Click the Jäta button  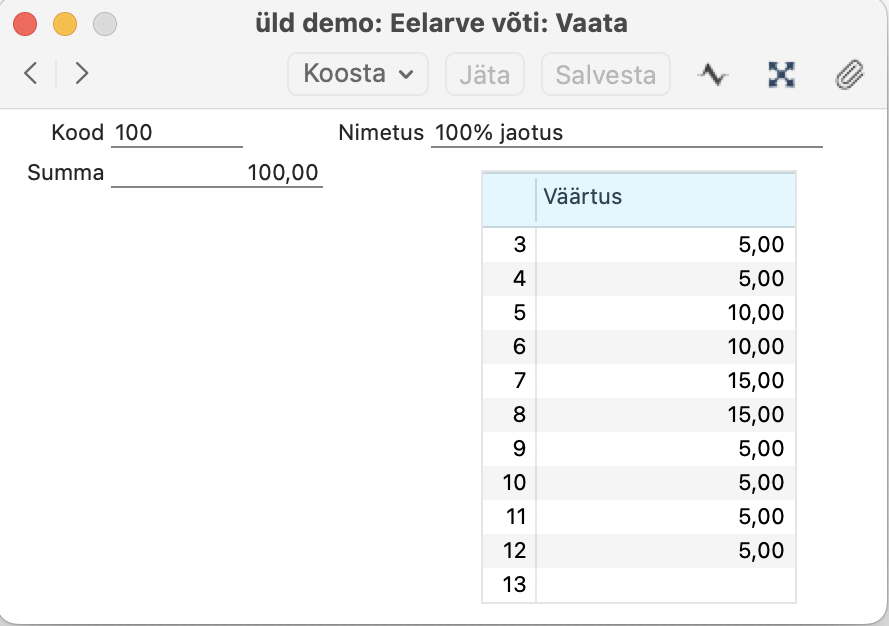pos(485,74)
